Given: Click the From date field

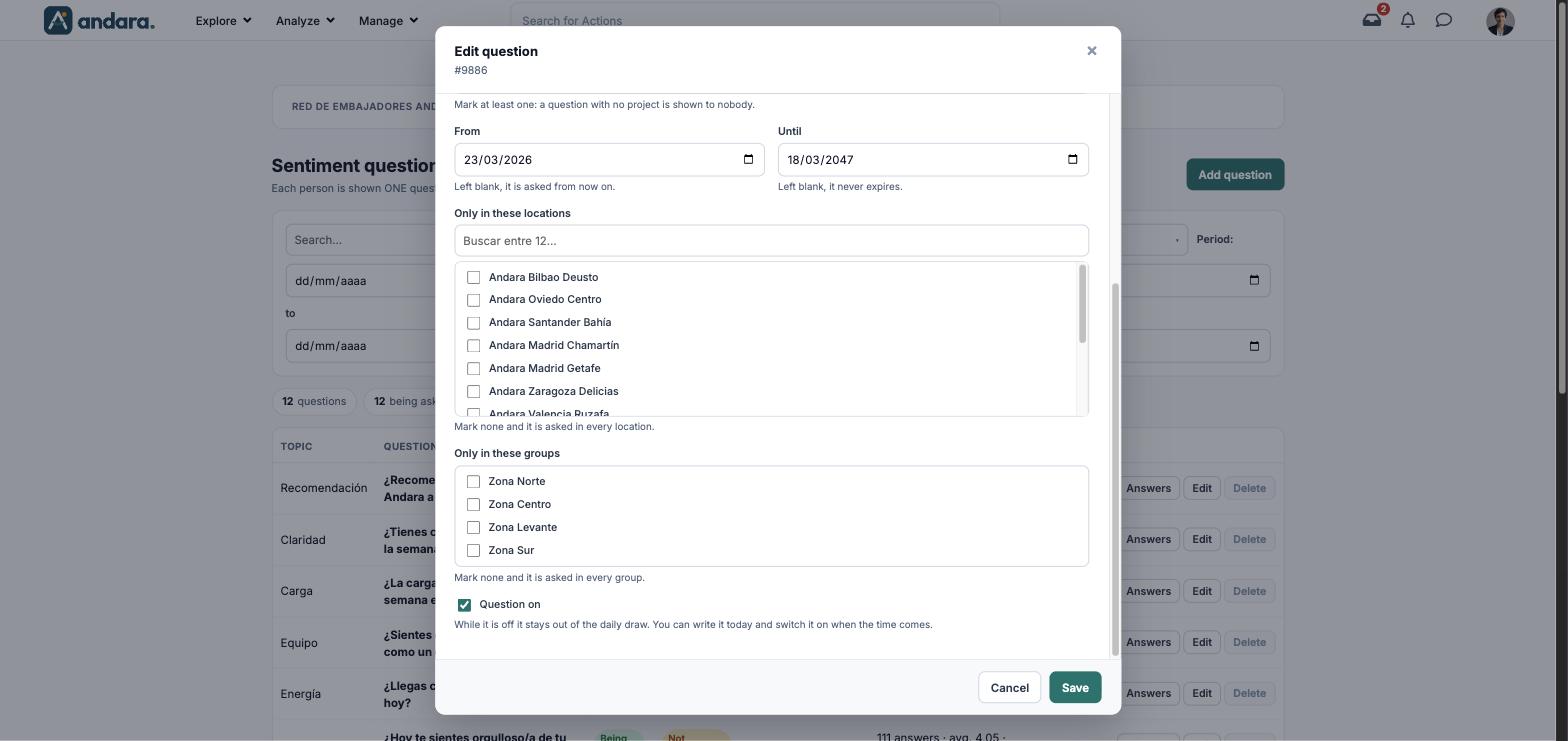Looking at the screenshot, I should pyautogui.click(x=609, y=160).
